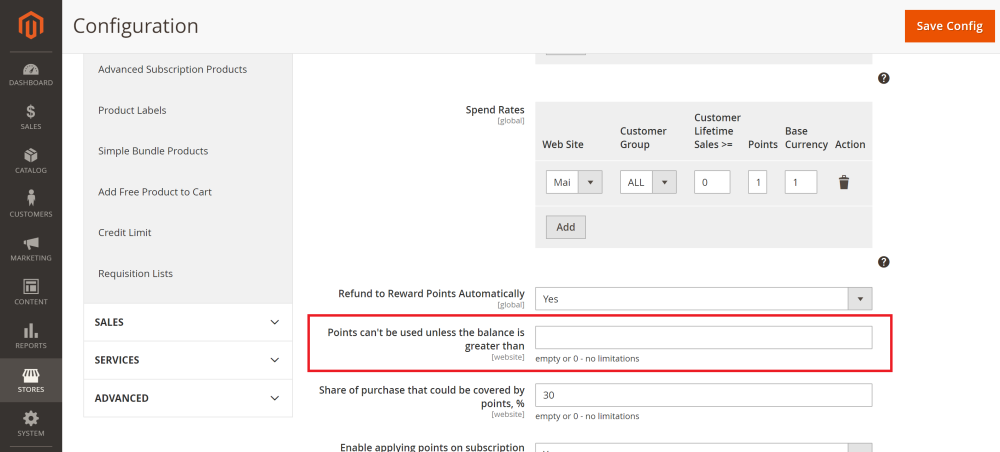Click the Customer Group column header
The height and width of the screenshot is (452, 1000).
point(643,138)
